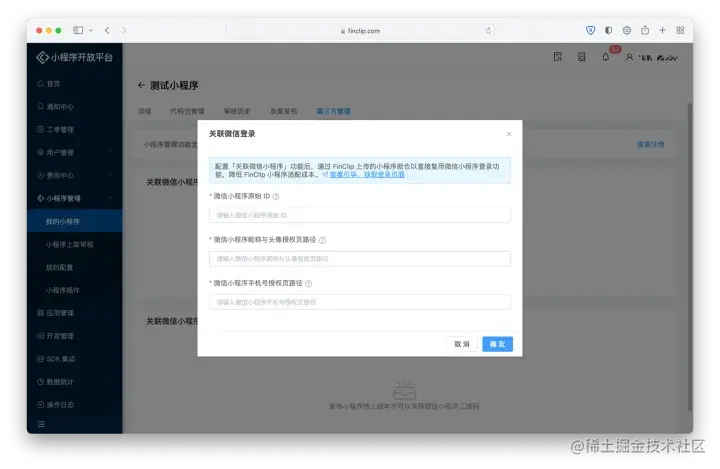Screen dimensions: 720x469
Task: Collapse sidebar with the hamburger icon
Action: pyautogui.click(x=41, y=424)
